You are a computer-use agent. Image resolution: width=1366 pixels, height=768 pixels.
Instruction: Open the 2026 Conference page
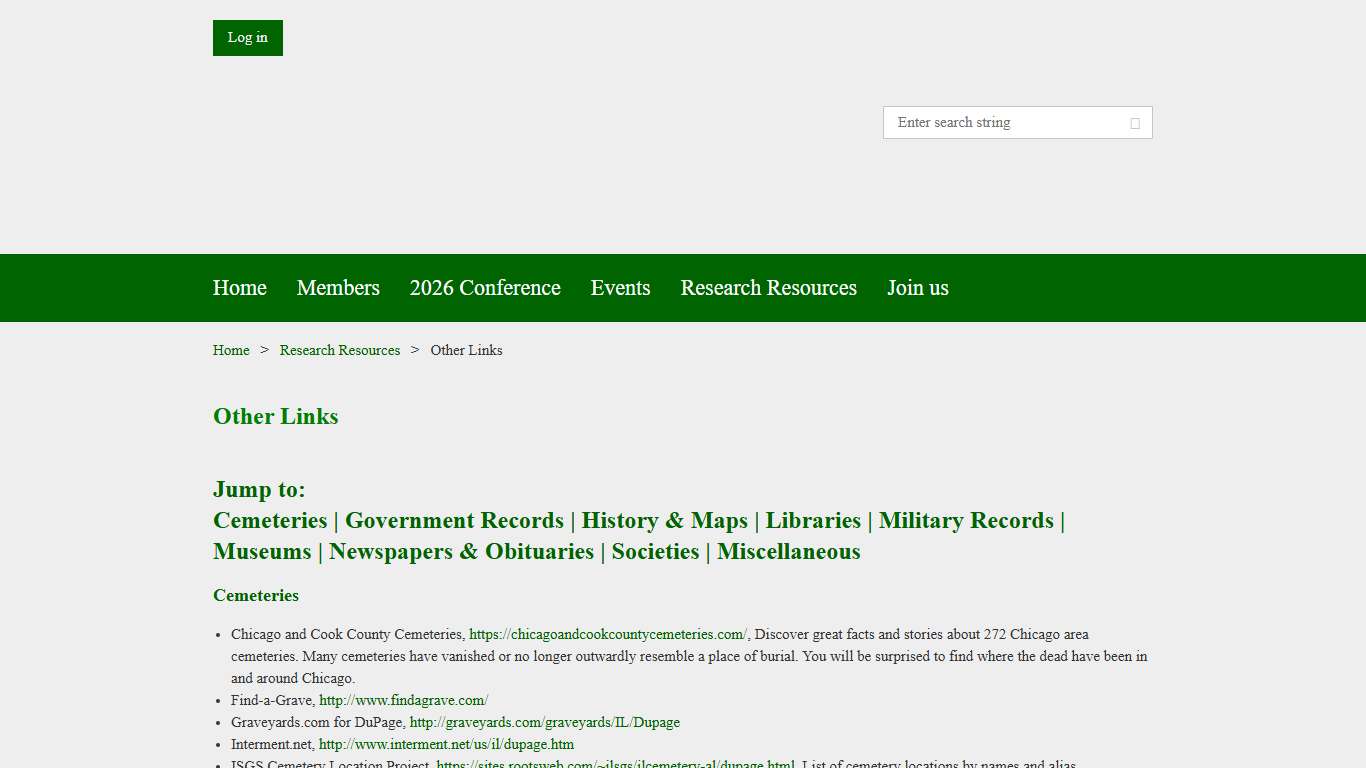[x=485, y=288]
